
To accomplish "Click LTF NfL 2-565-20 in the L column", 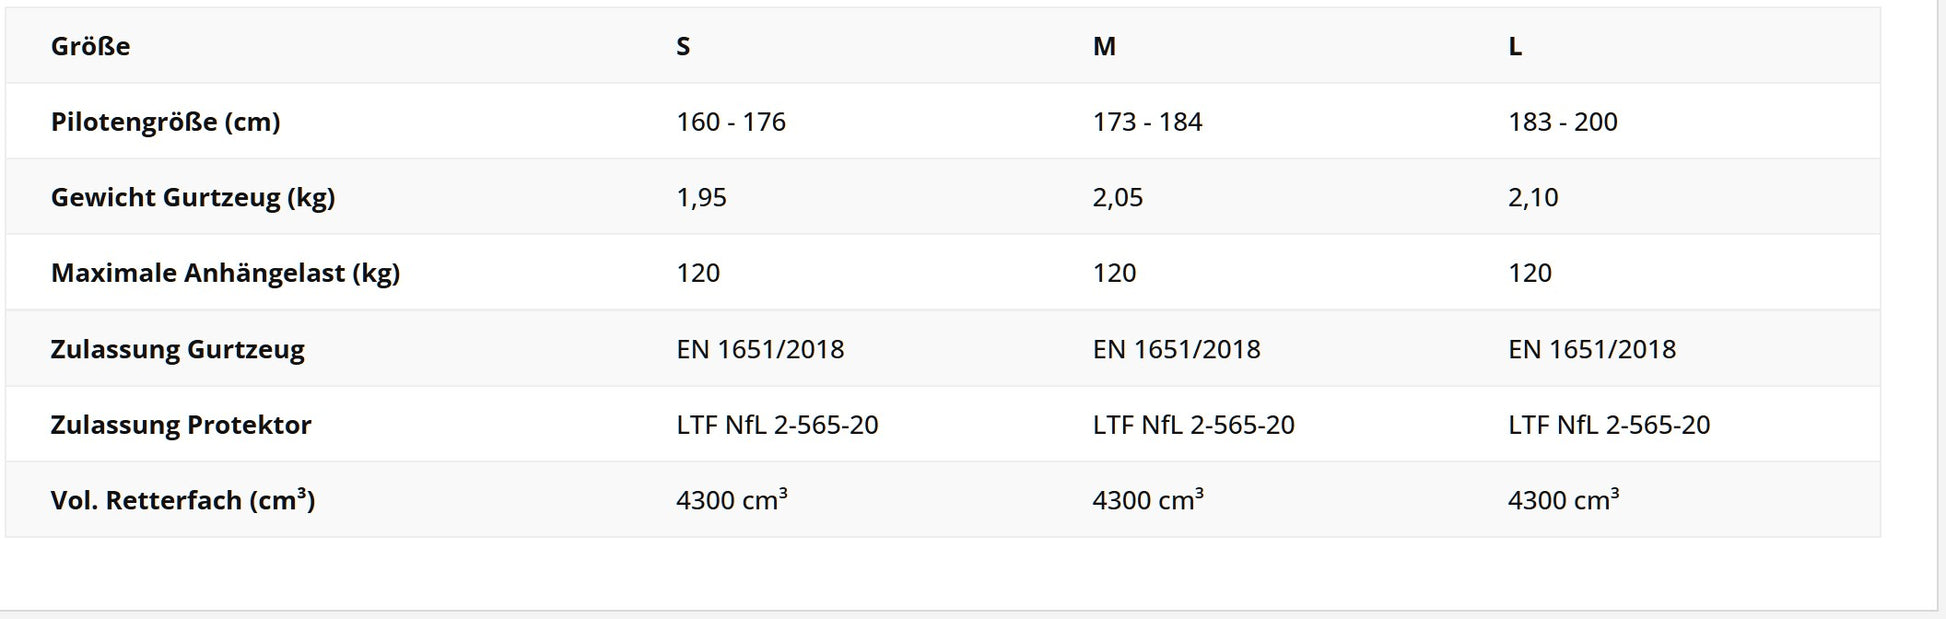I will pos(1609,425).
